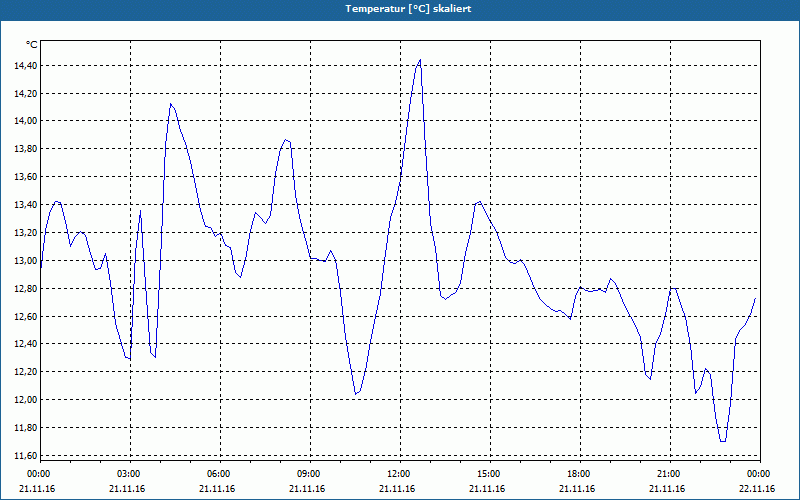Select the 13,20 y-axis value

point(25,233)
